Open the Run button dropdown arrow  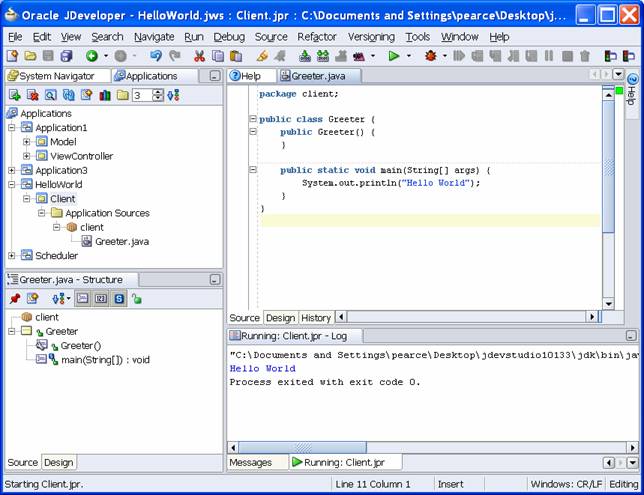[409, 55]
